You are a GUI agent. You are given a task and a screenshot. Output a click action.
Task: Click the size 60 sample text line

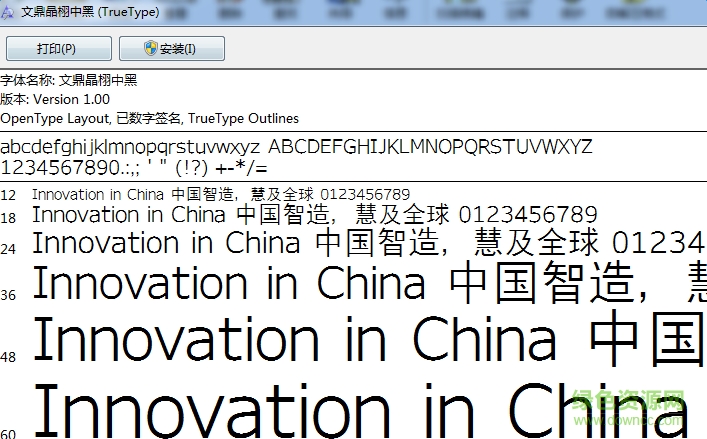(361, 409)
